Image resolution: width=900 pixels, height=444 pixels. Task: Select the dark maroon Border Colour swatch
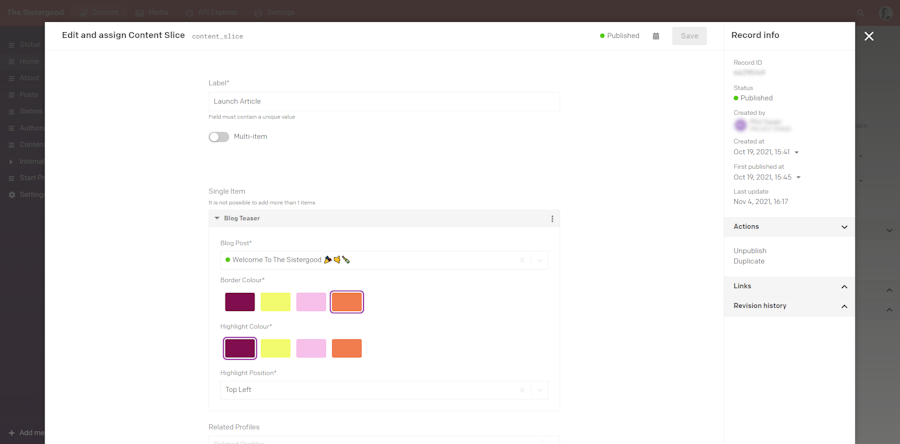pyautogui.click(x=240, y=302)
